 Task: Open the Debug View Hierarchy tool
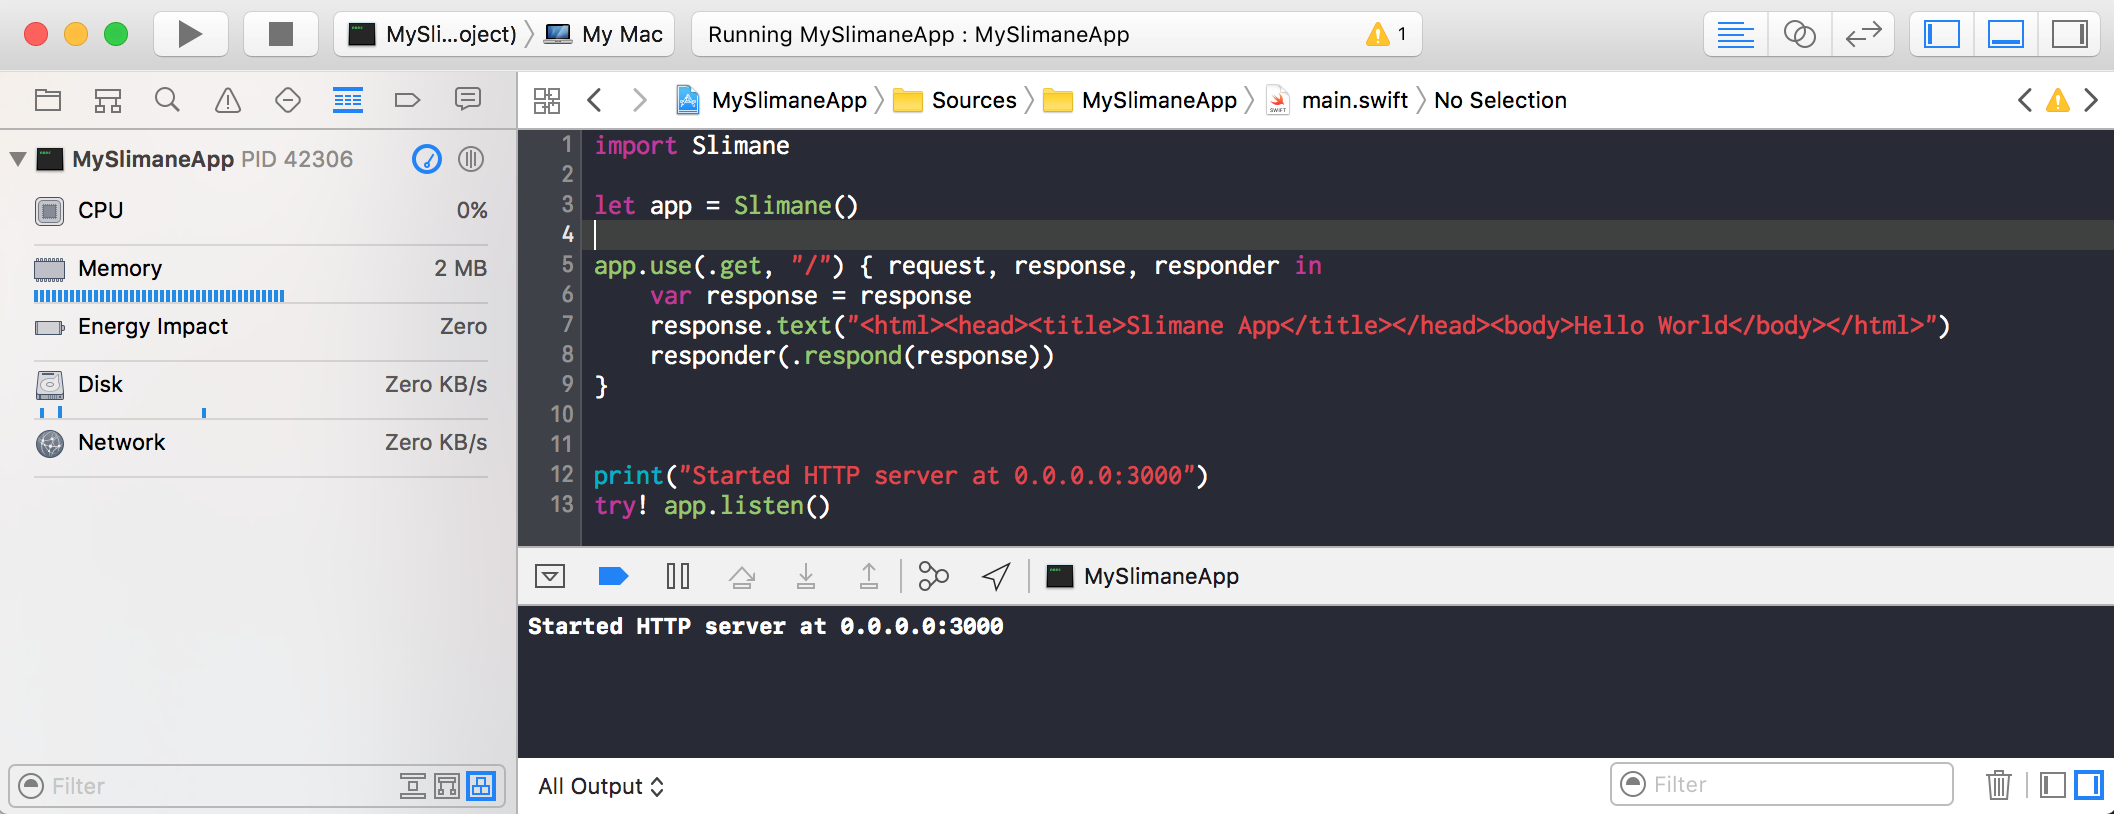pyautogui.click(x=933, y=576)
